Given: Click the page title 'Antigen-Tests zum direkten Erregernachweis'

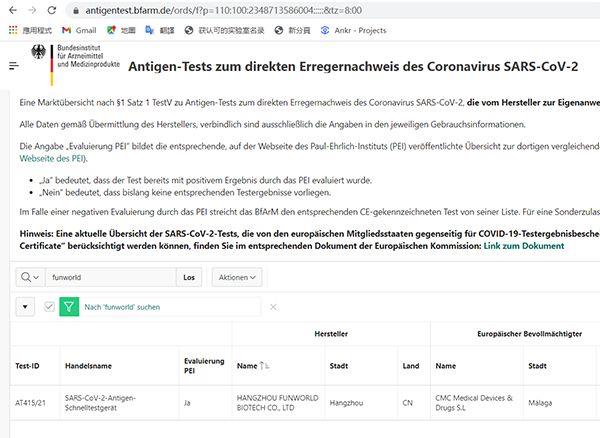Looking at the screenshot, I should point(353,66).
